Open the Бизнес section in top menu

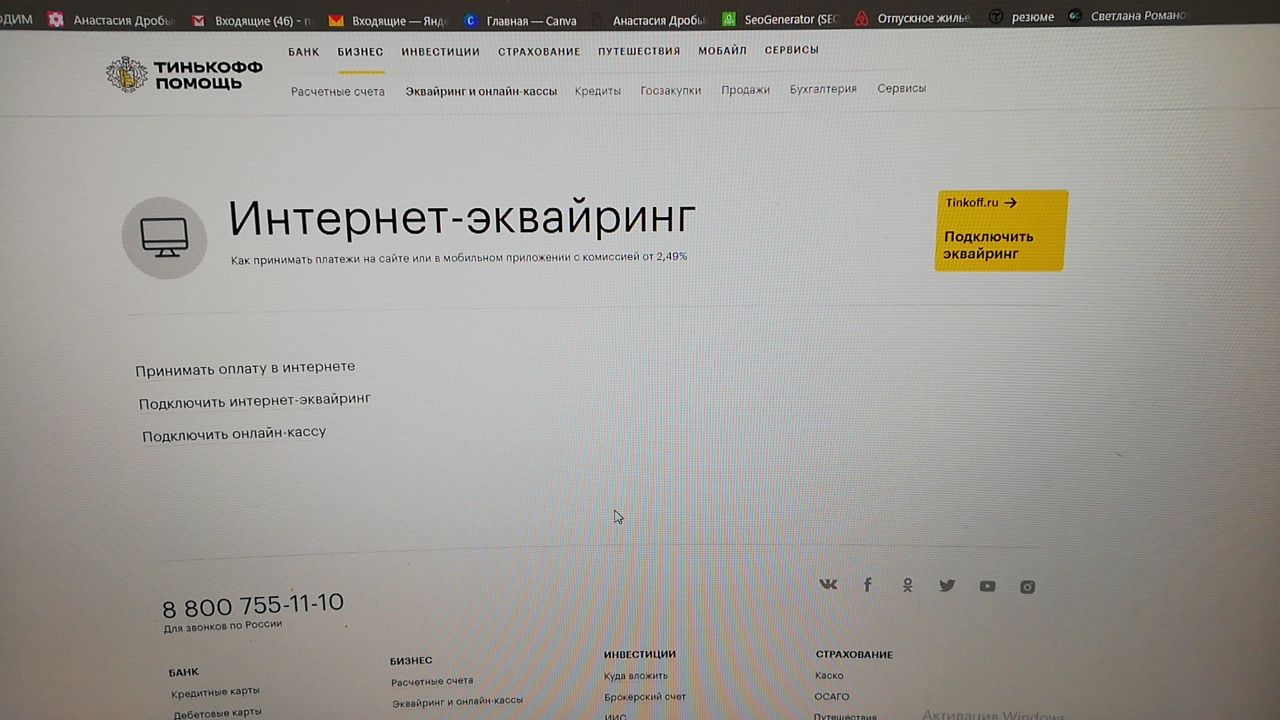(x=360, y=52)
